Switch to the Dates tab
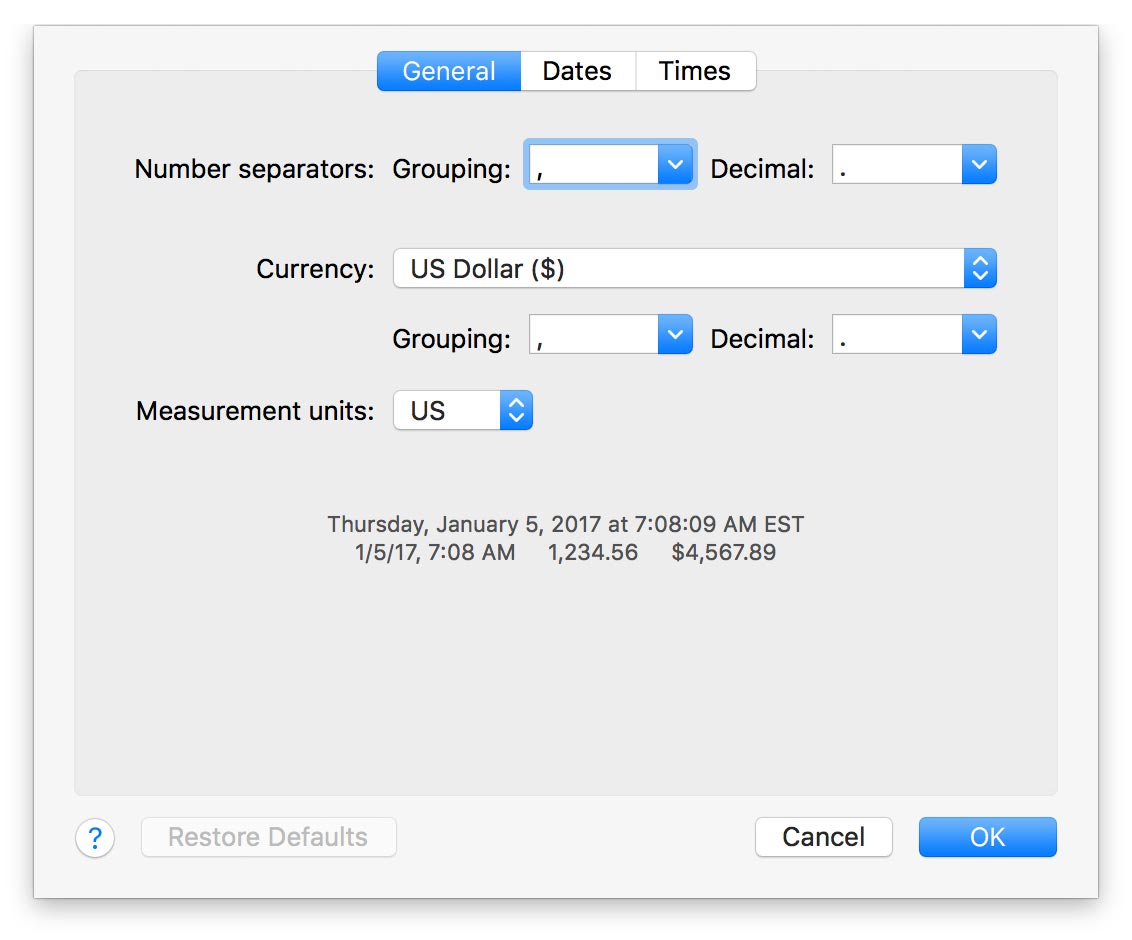Screen dimensions: 1132x940 [x=577, y=71]
